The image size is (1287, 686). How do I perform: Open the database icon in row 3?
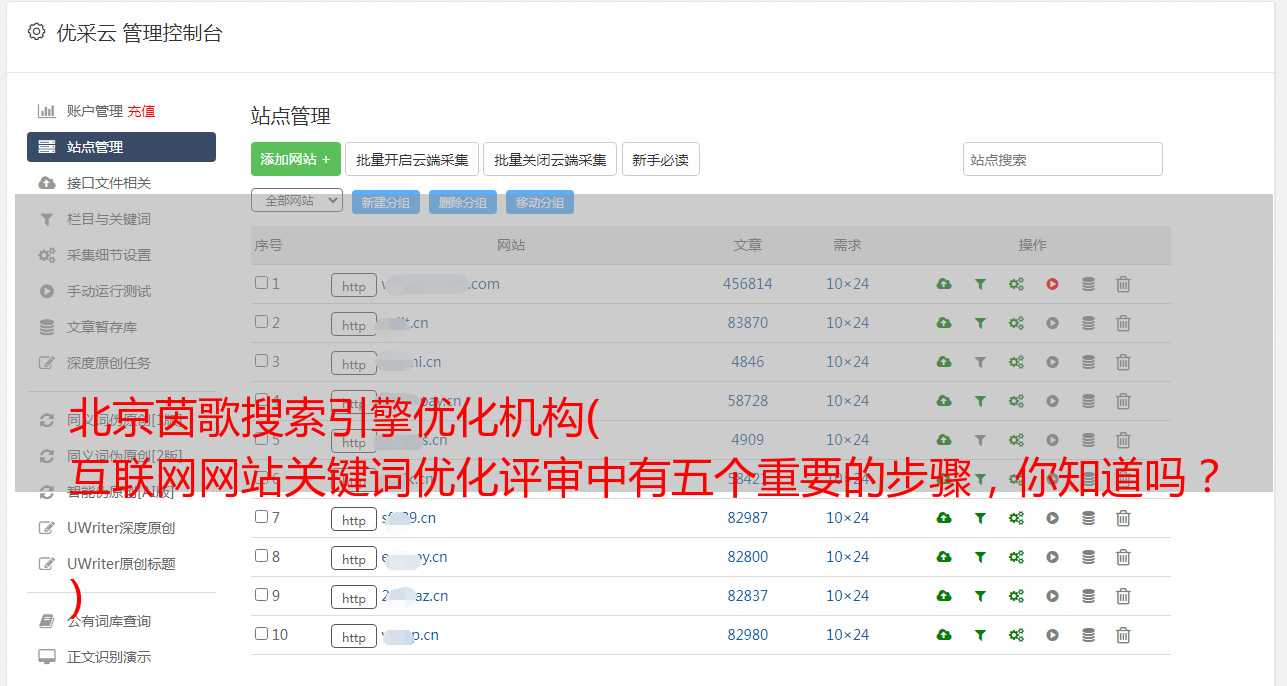pyautogui.click(x=1088, y=362)
